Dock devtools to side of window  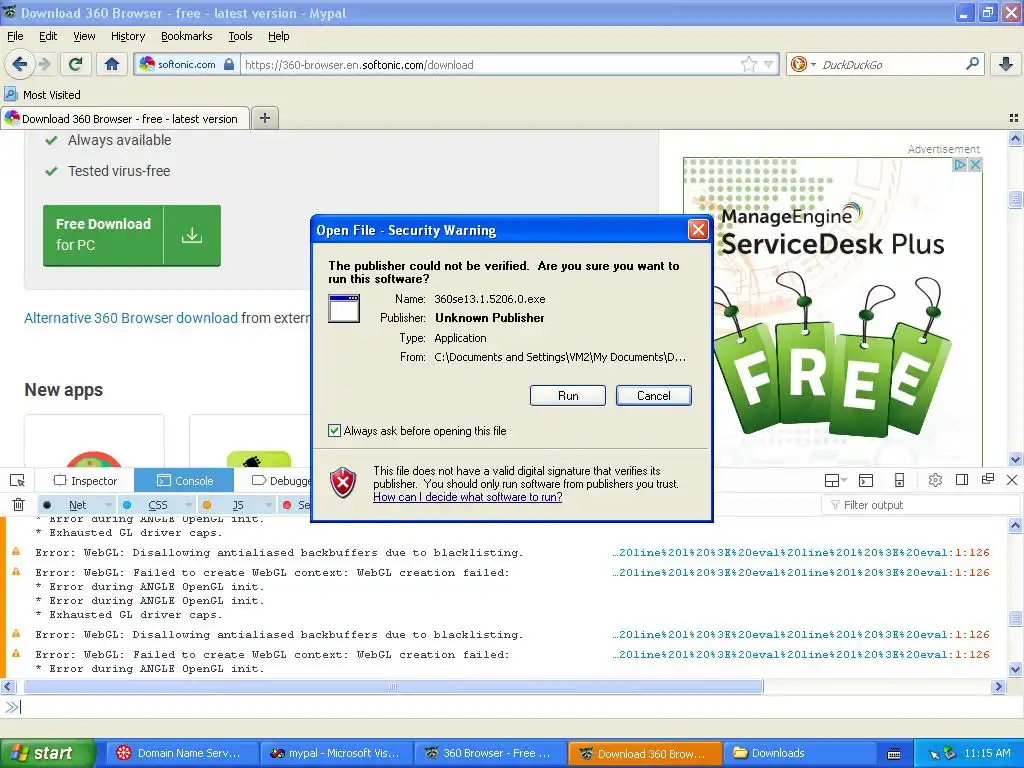pos(962,480)
